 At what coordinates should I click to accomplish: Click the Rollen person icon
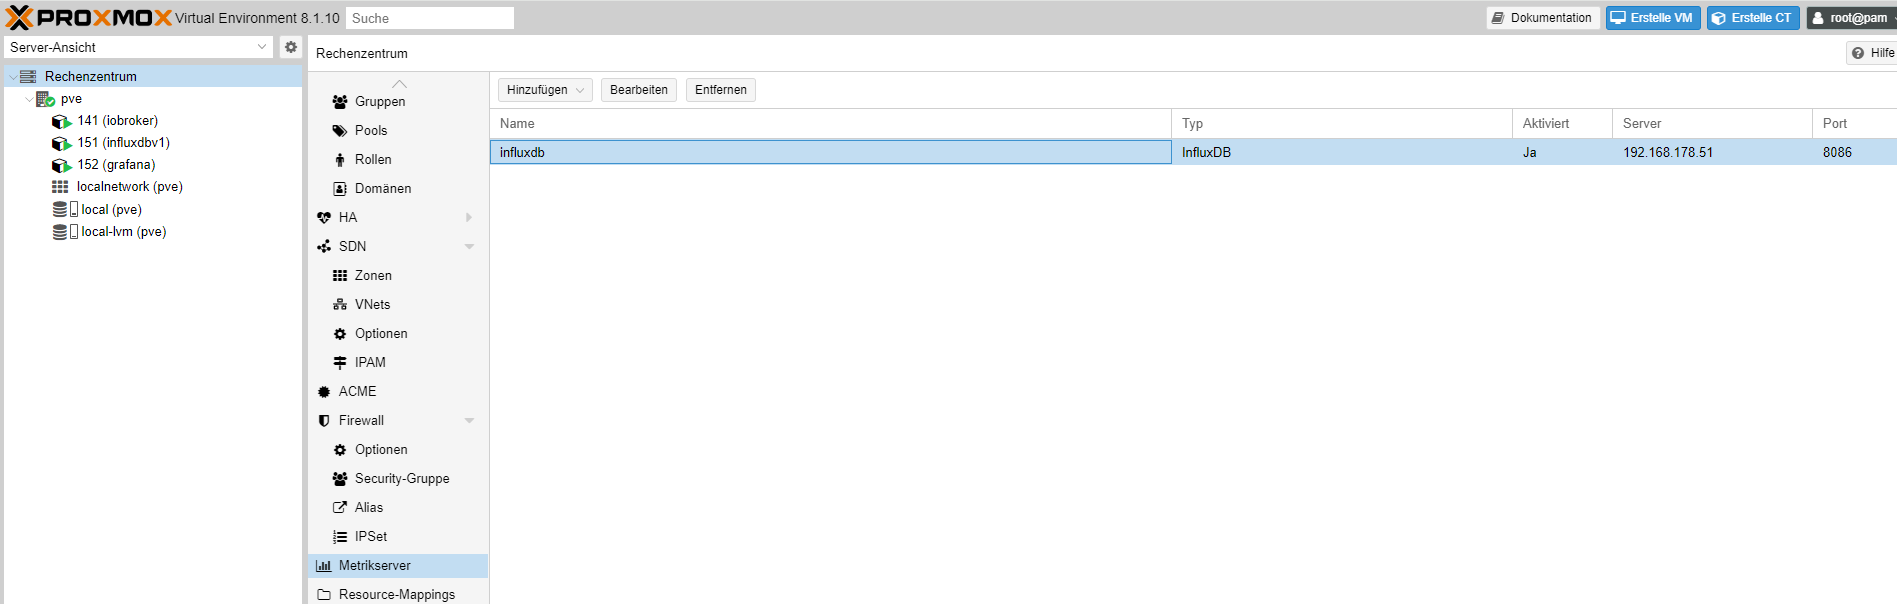point(340,160)
